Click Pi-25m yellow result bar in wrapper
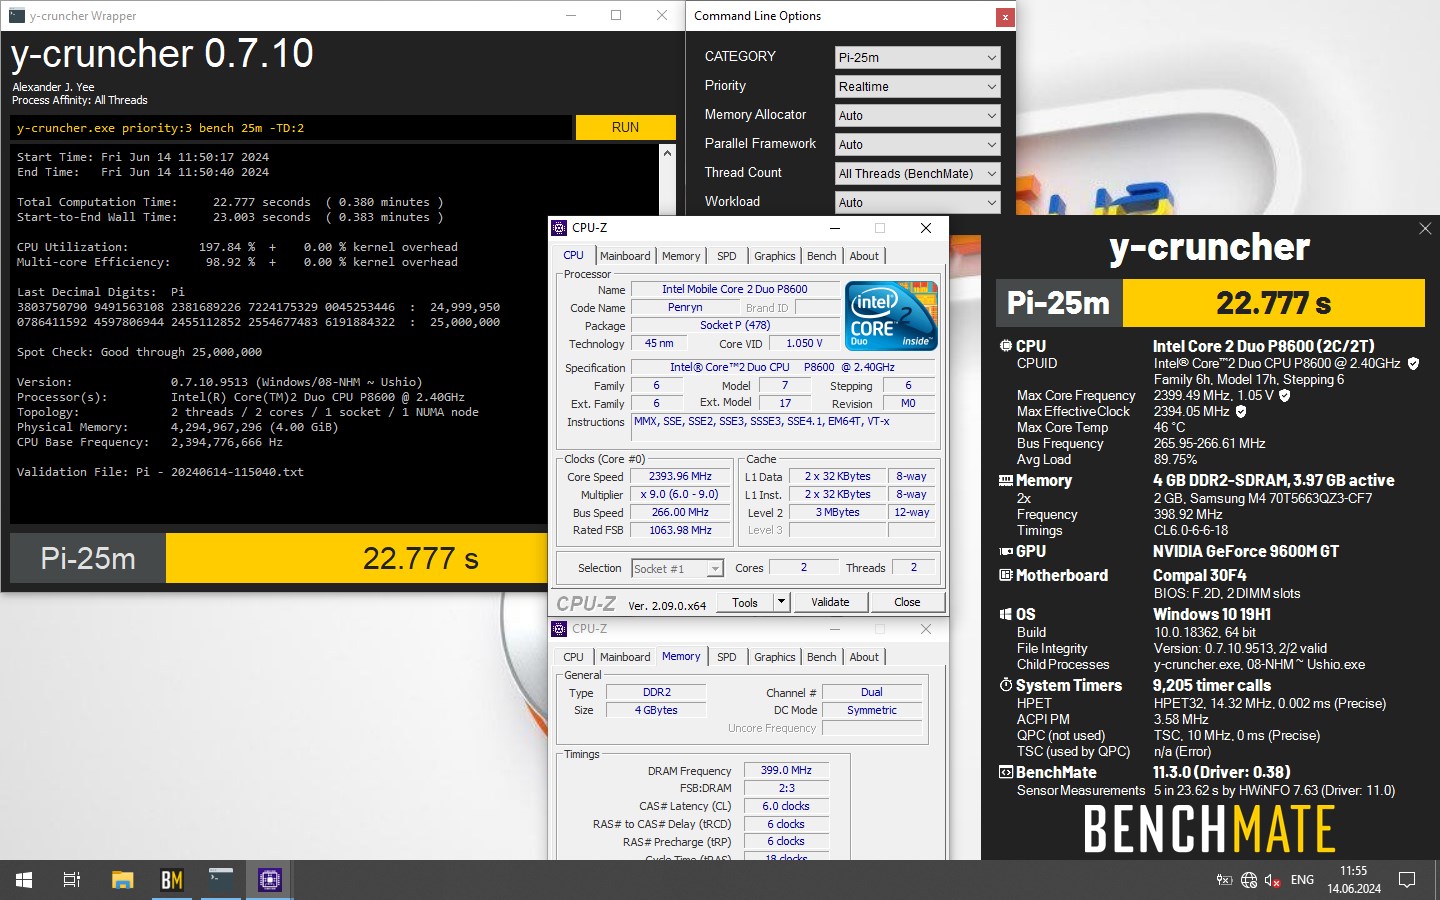The width and height of the screenshot is (1440, 900). tap(356, 558)
